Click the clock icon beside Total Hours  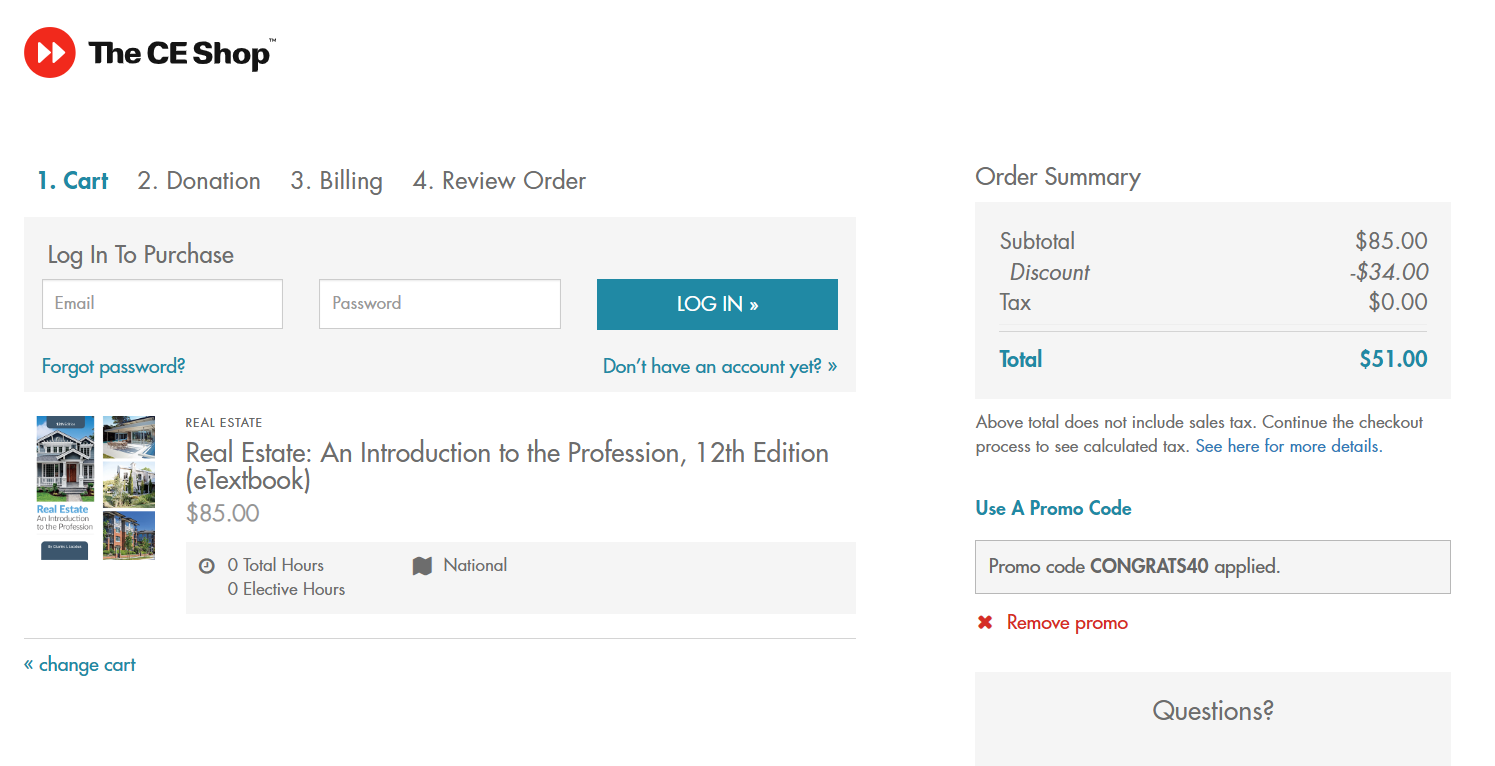coord(207,566)
